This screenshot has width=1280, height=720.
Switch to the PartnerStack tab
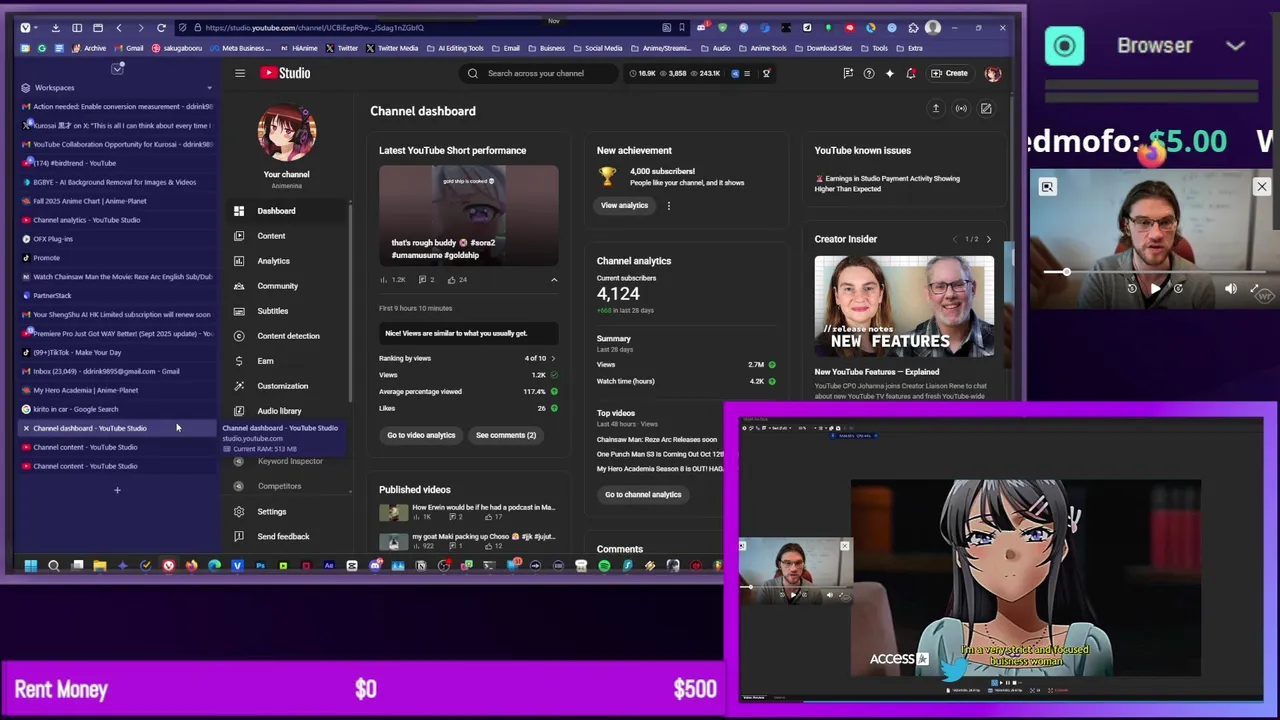[x=117, y=296]
